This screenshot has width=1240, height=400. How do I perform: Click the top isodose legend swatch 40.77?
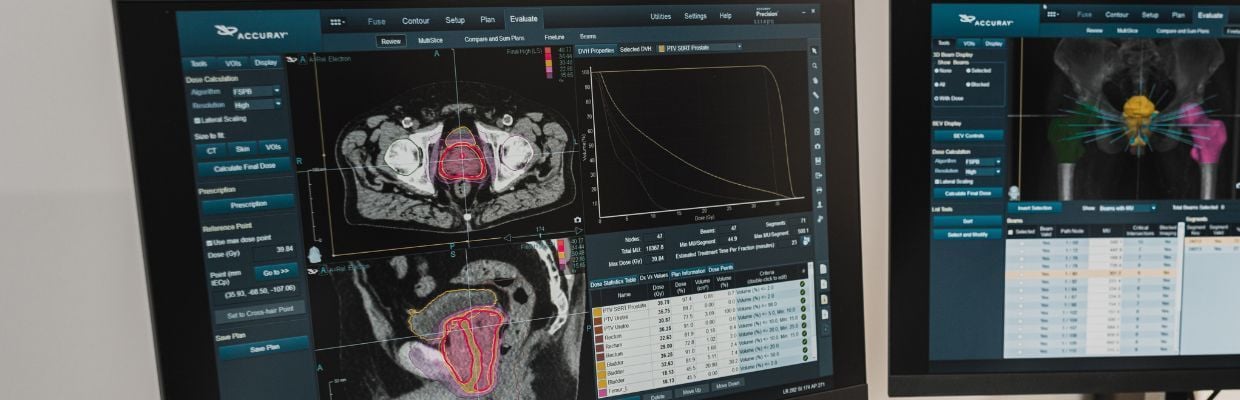click(x=547, y=49)
